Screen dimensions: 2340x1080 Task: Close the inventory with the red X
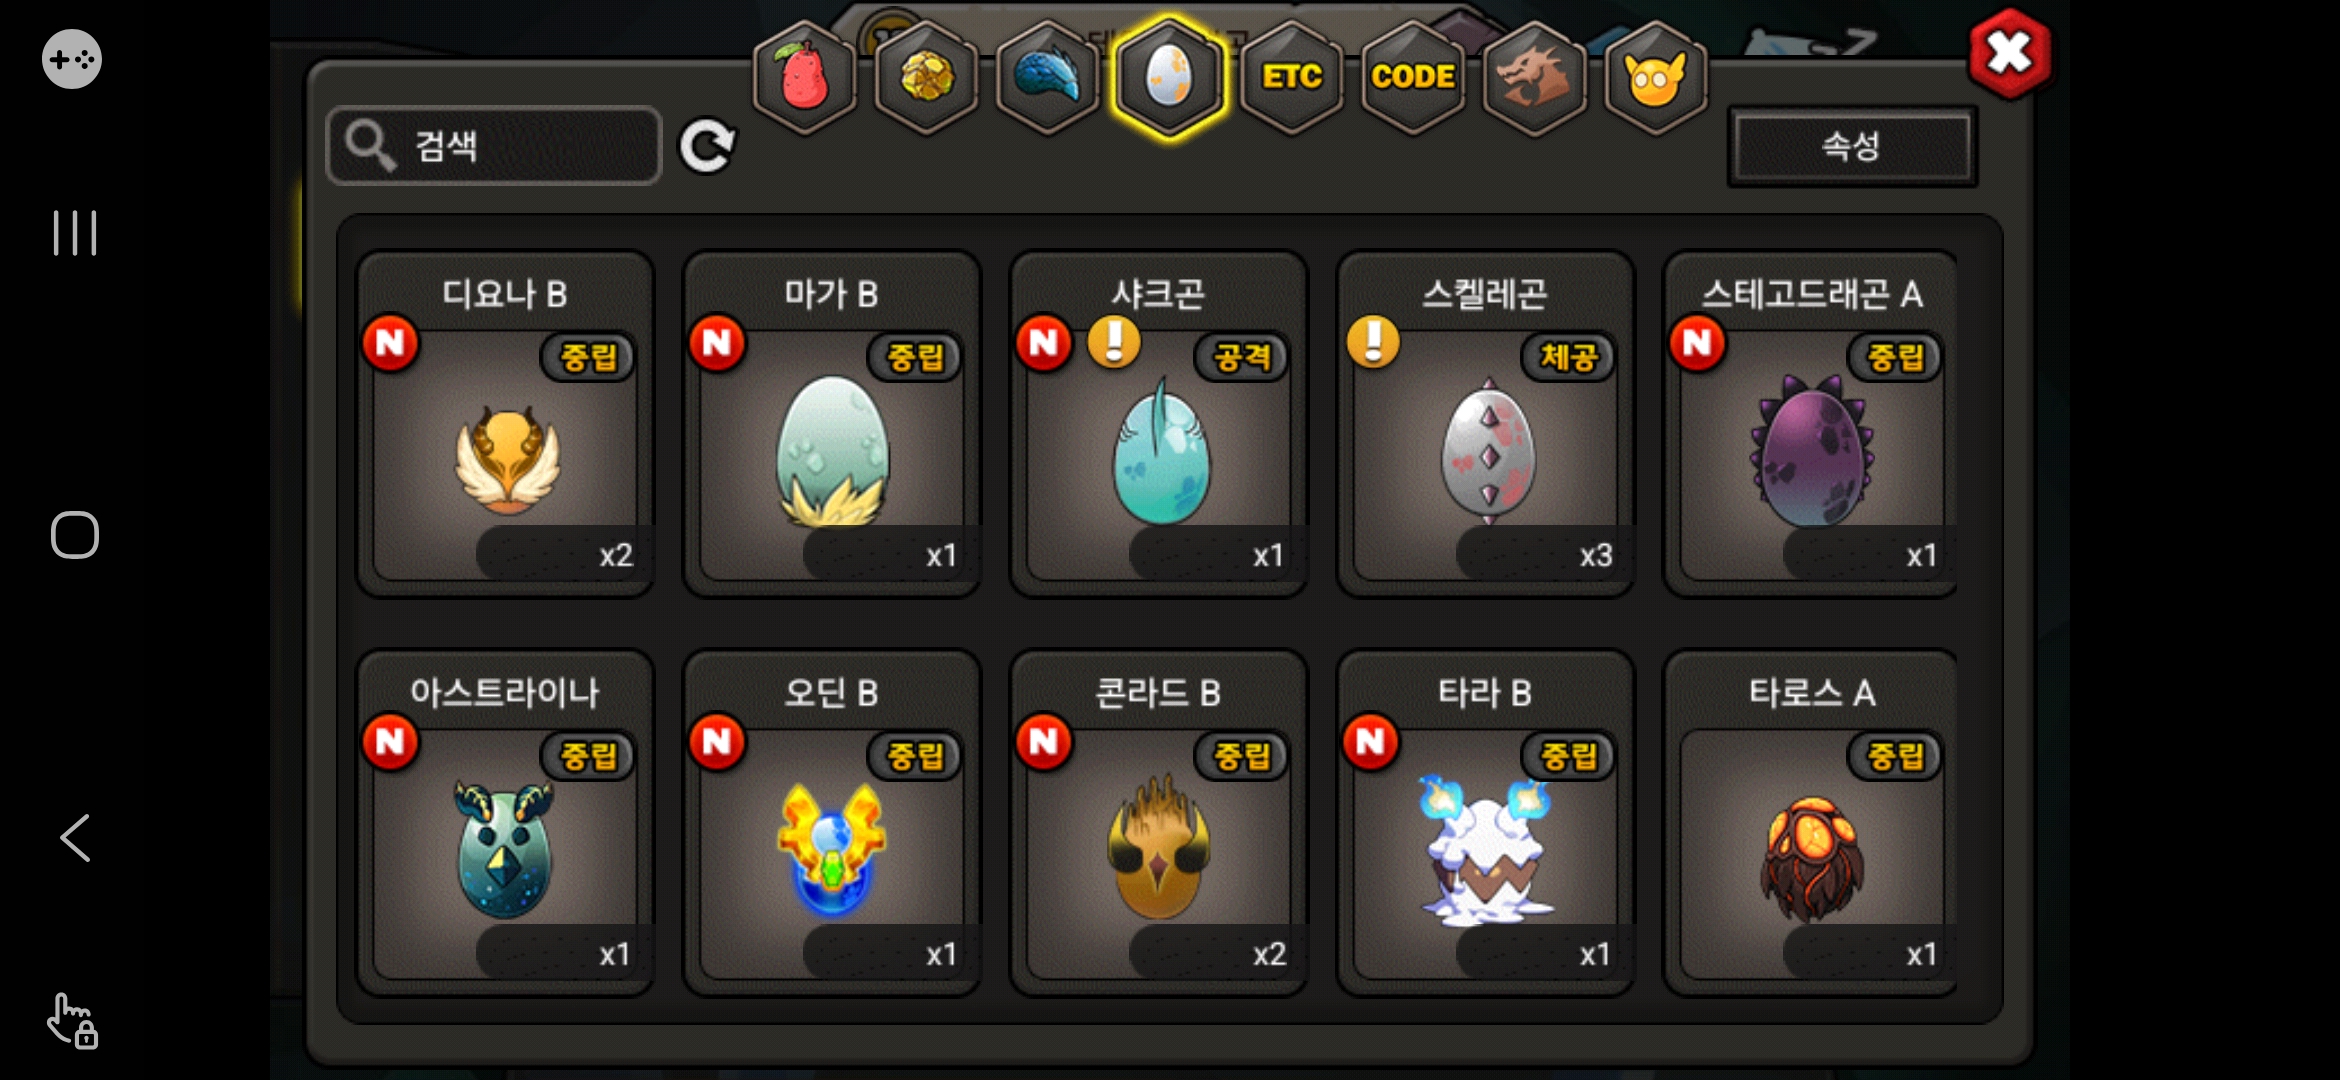tap(2009, 54)
